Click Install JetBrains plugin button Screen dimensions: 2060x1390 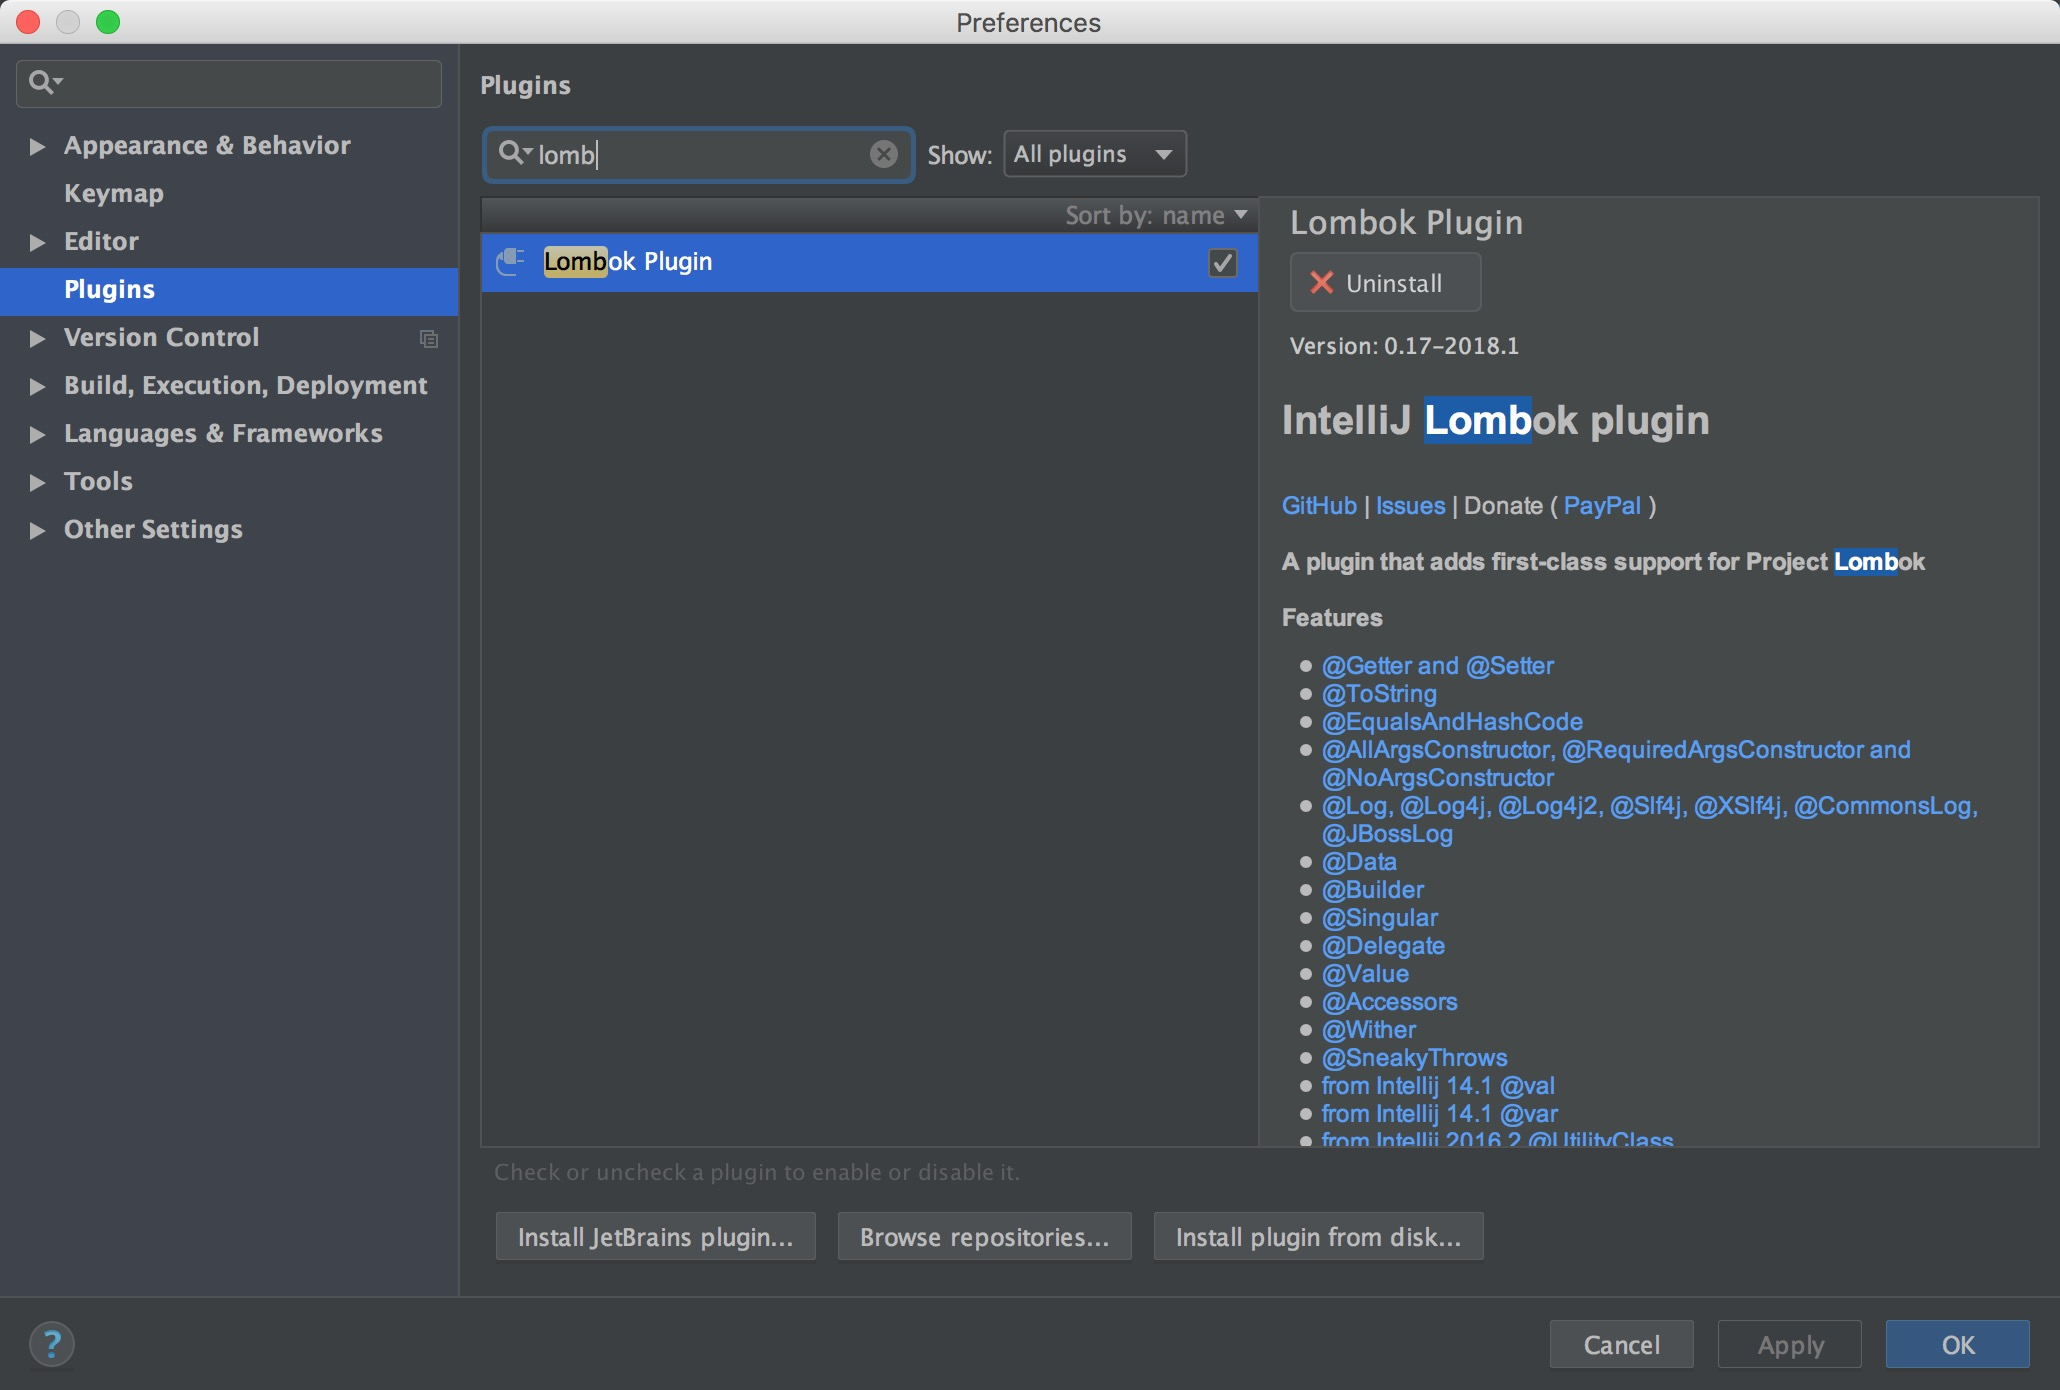(x=655, y=1237)
